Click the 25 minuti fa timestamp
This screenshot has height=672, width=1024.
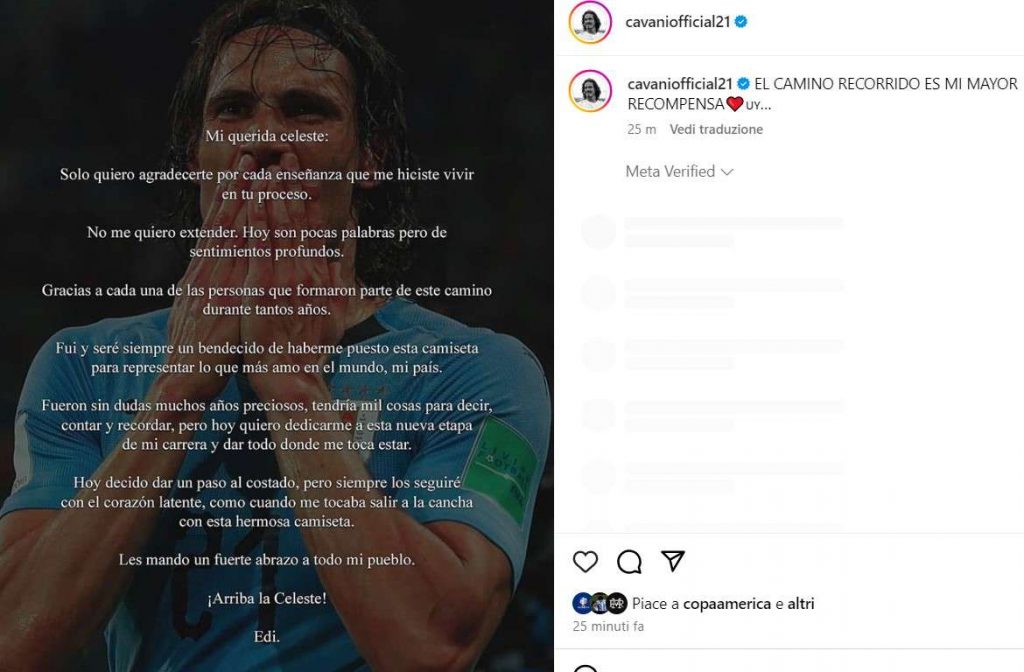coord(608,626)
